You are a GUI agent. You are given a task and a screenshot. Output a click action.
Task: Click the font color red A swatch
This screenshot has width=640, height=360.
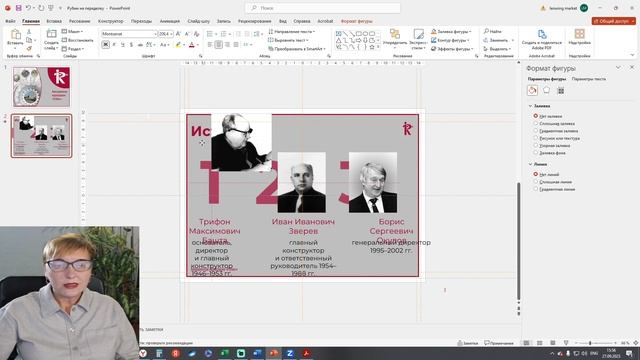192,44
